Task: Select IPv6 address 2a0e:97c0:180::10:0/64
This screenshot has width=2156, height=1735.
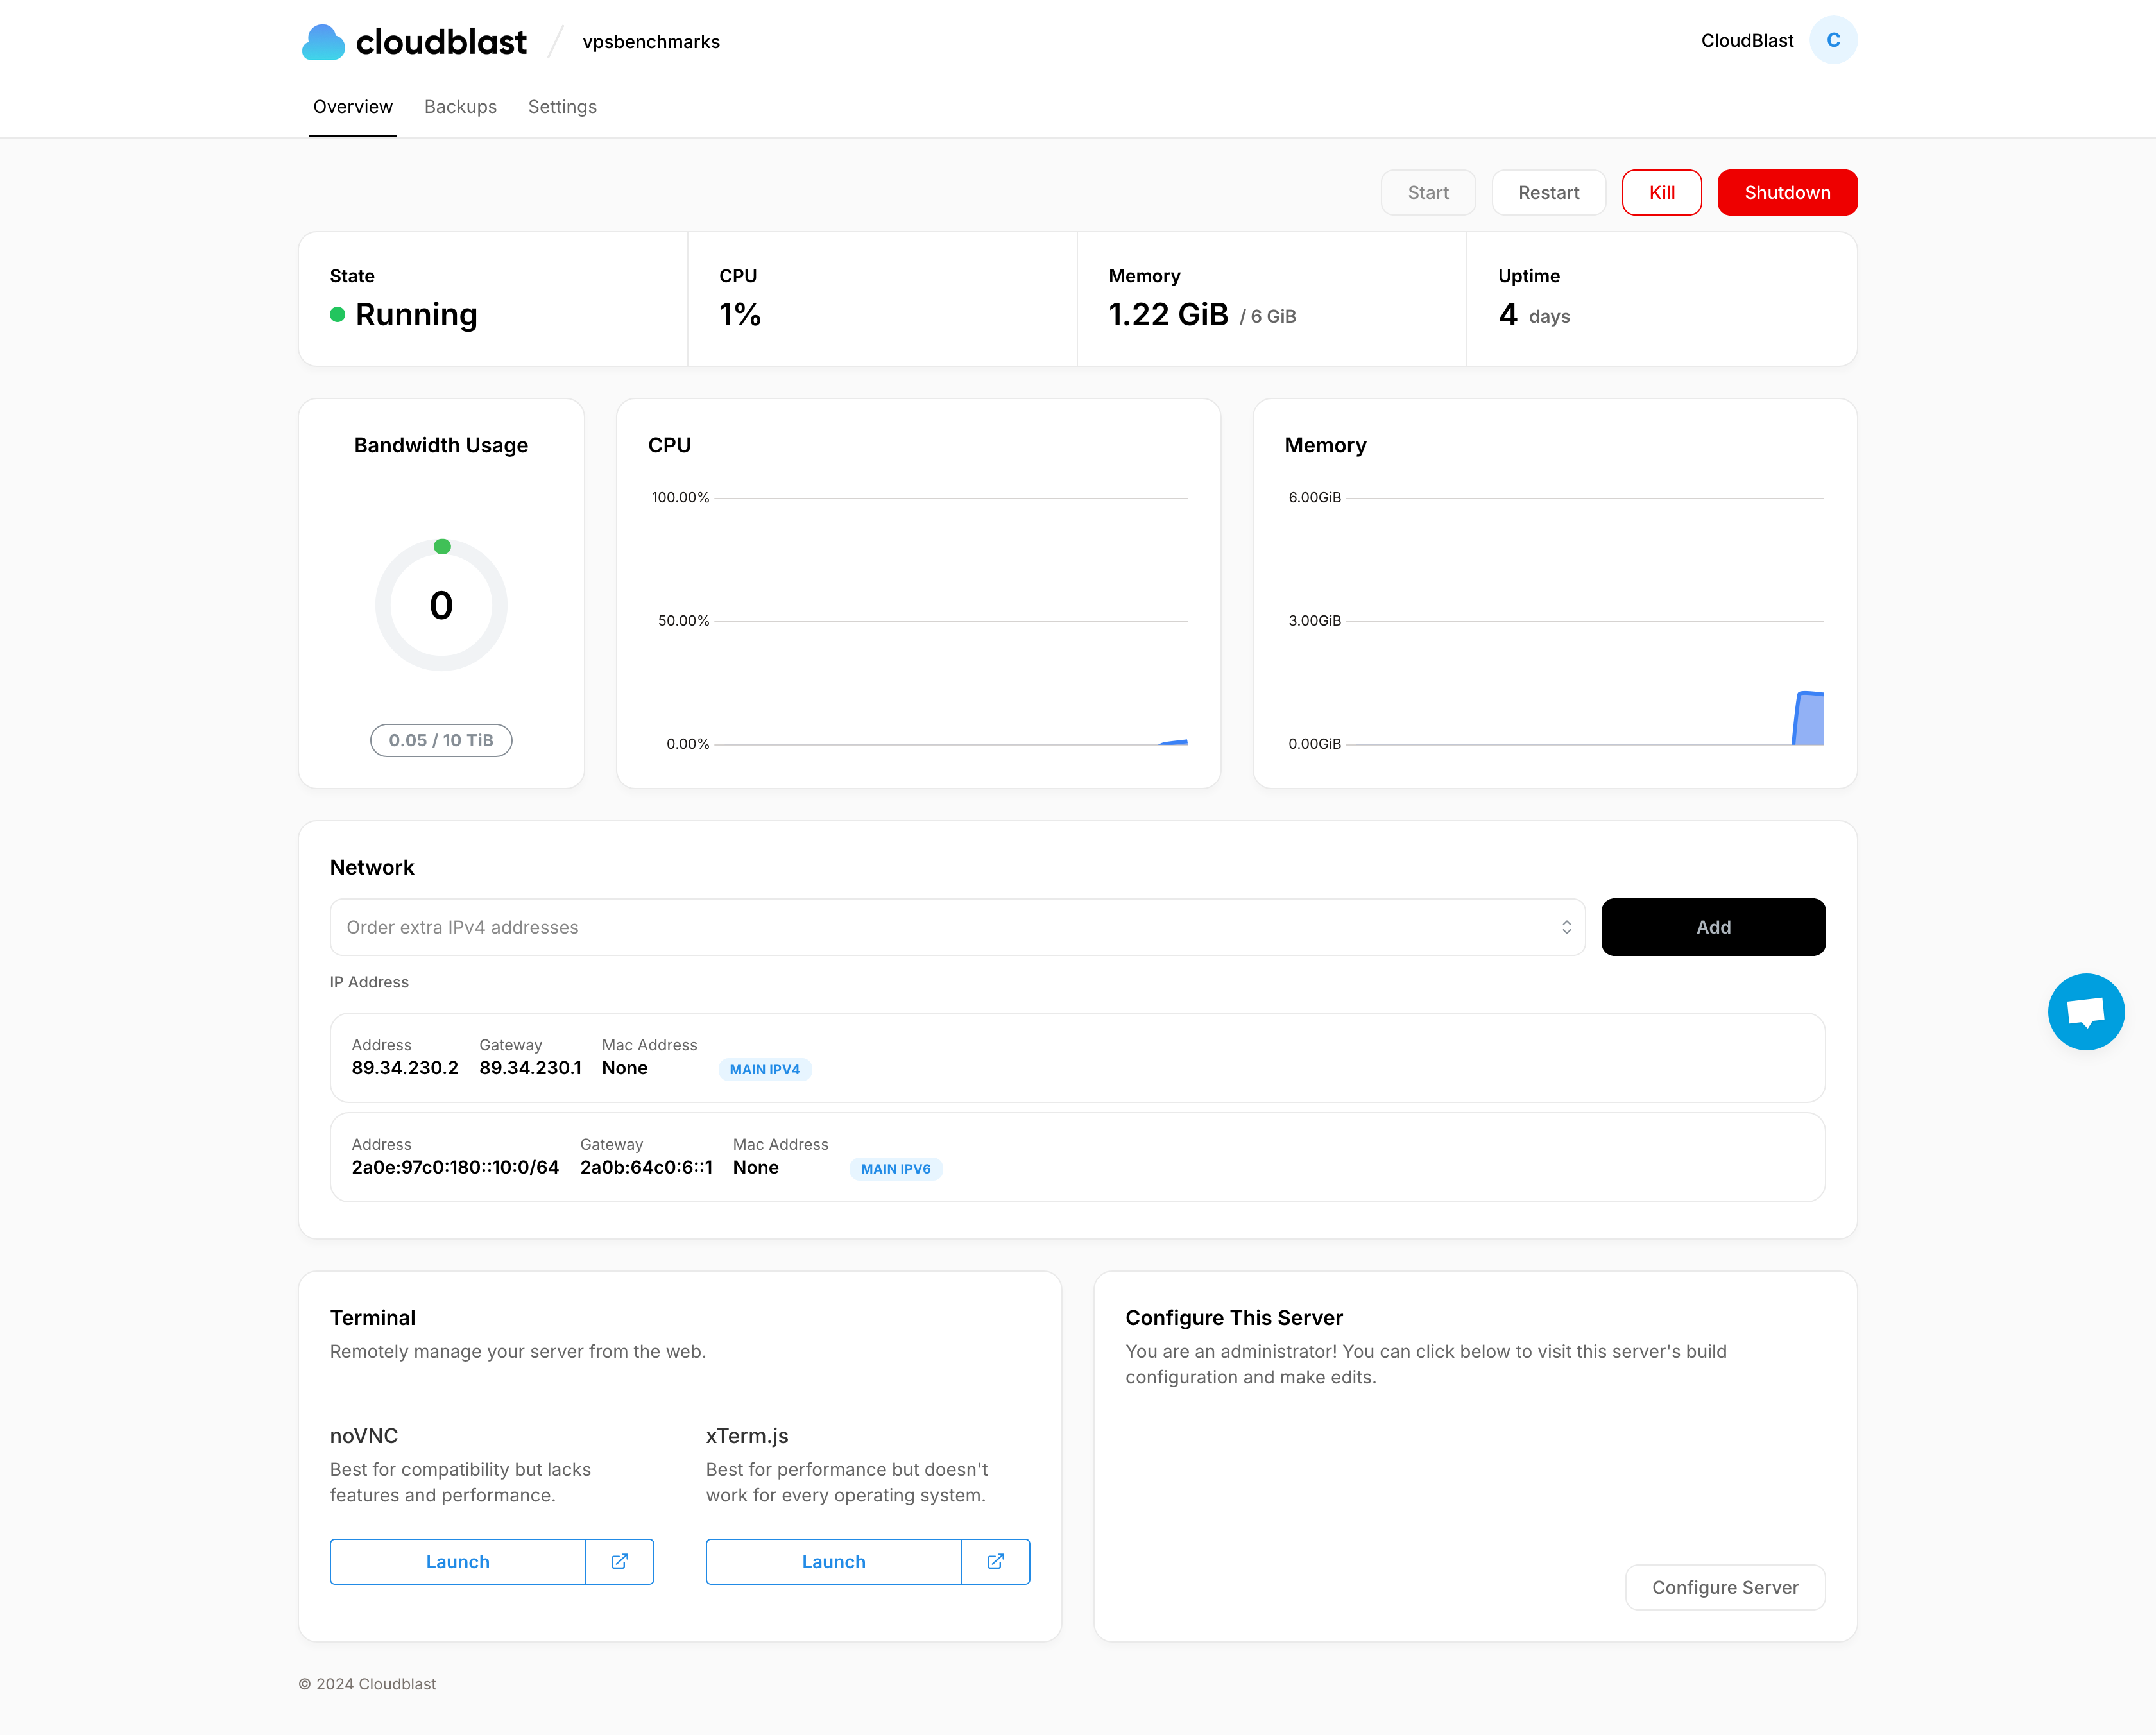Action: click(455, 1167)
